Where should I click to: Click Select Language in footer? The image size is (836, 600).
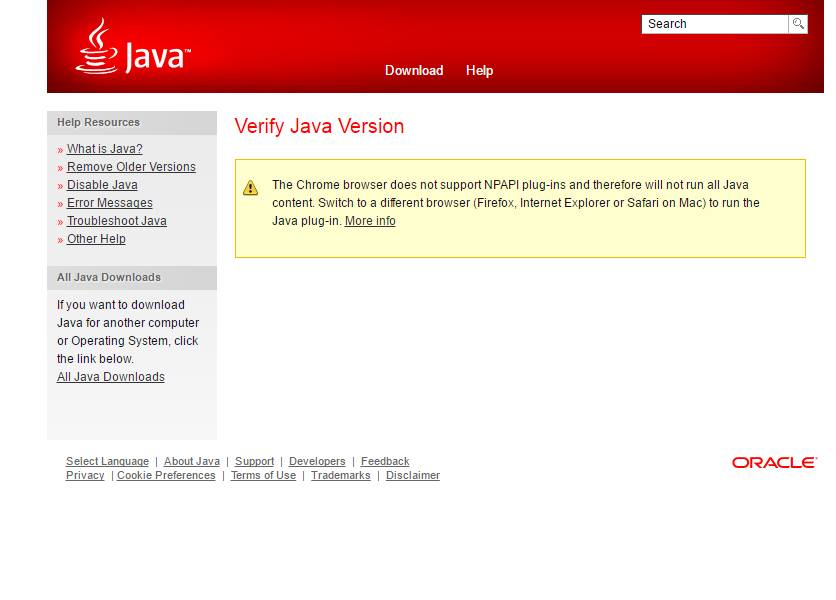[x=107, y=461]
